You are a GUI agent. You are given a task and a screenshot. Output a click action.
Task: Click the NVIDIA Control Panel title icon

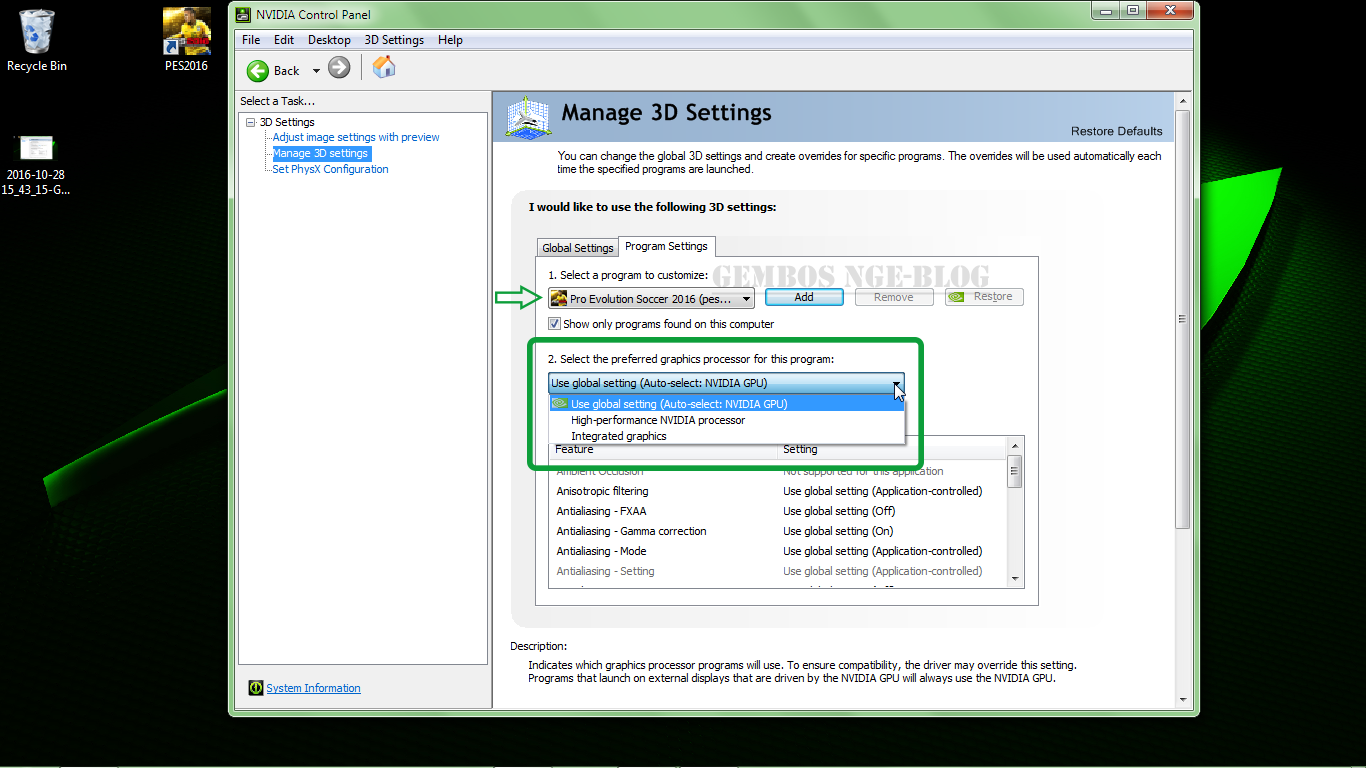[243, 15]
